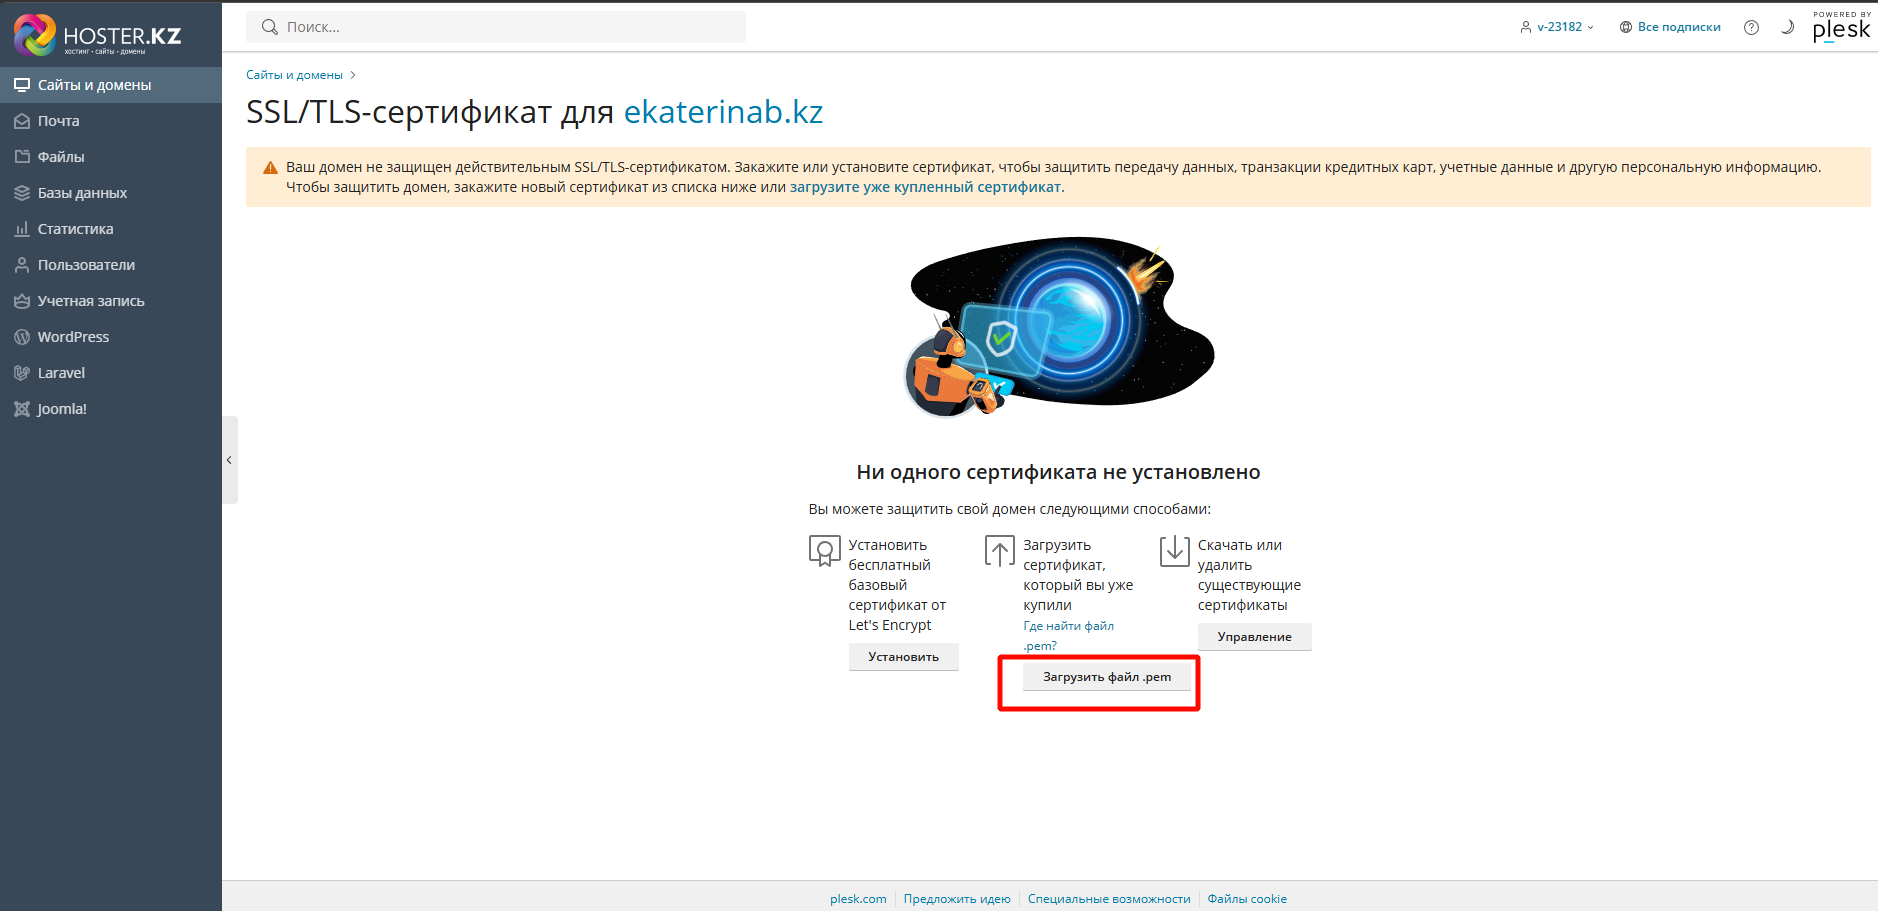Open the v-23182 user account dropdown
This screenshot has height=911, width=1878.
pos(1557,27)
